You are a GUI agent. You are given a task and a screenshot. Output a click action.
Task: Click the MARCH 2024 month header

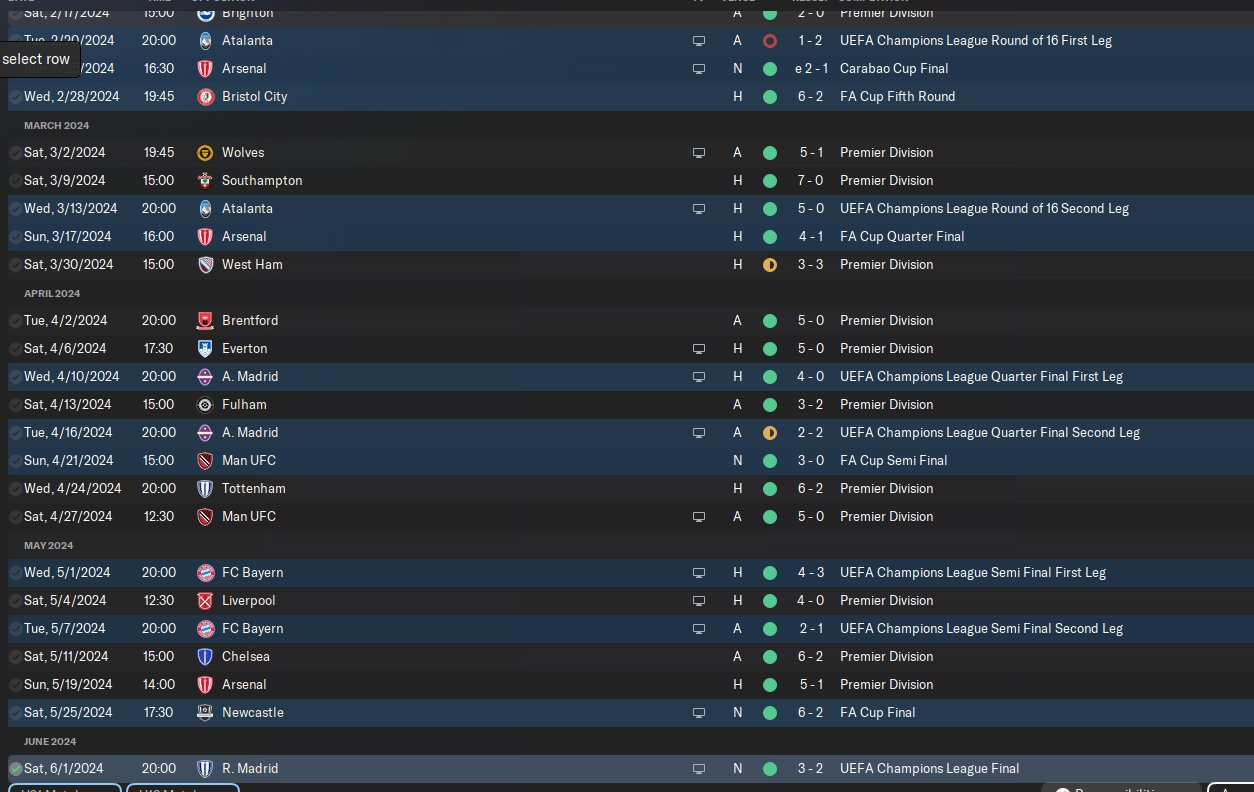[x=56, y=125]
